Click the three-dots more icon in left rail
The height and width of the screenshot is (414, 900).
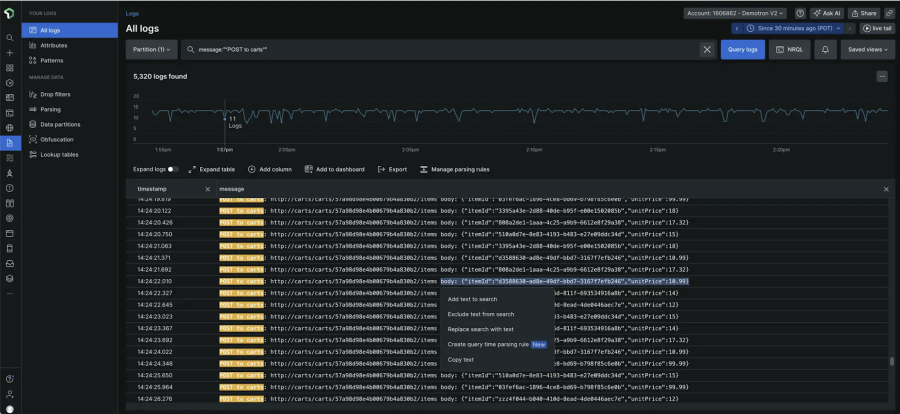tap(10, 293)
